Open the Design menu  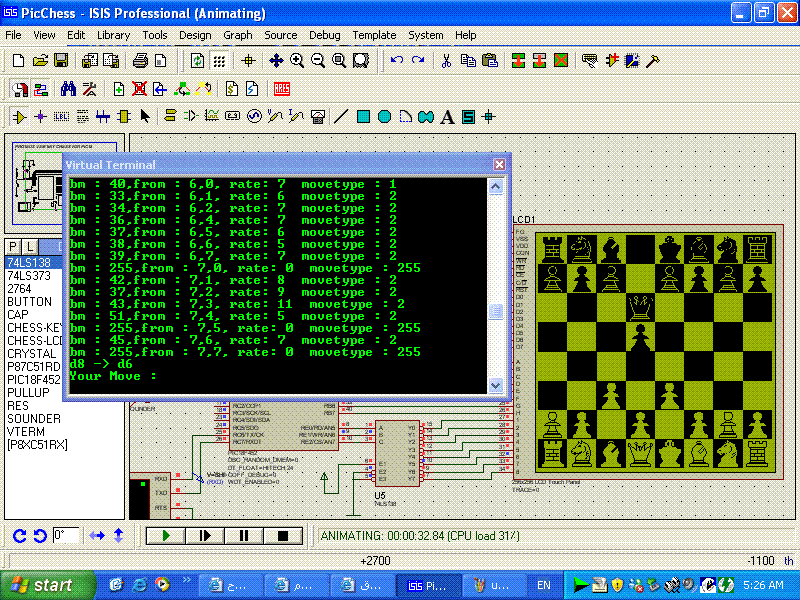tap(195, 35)
